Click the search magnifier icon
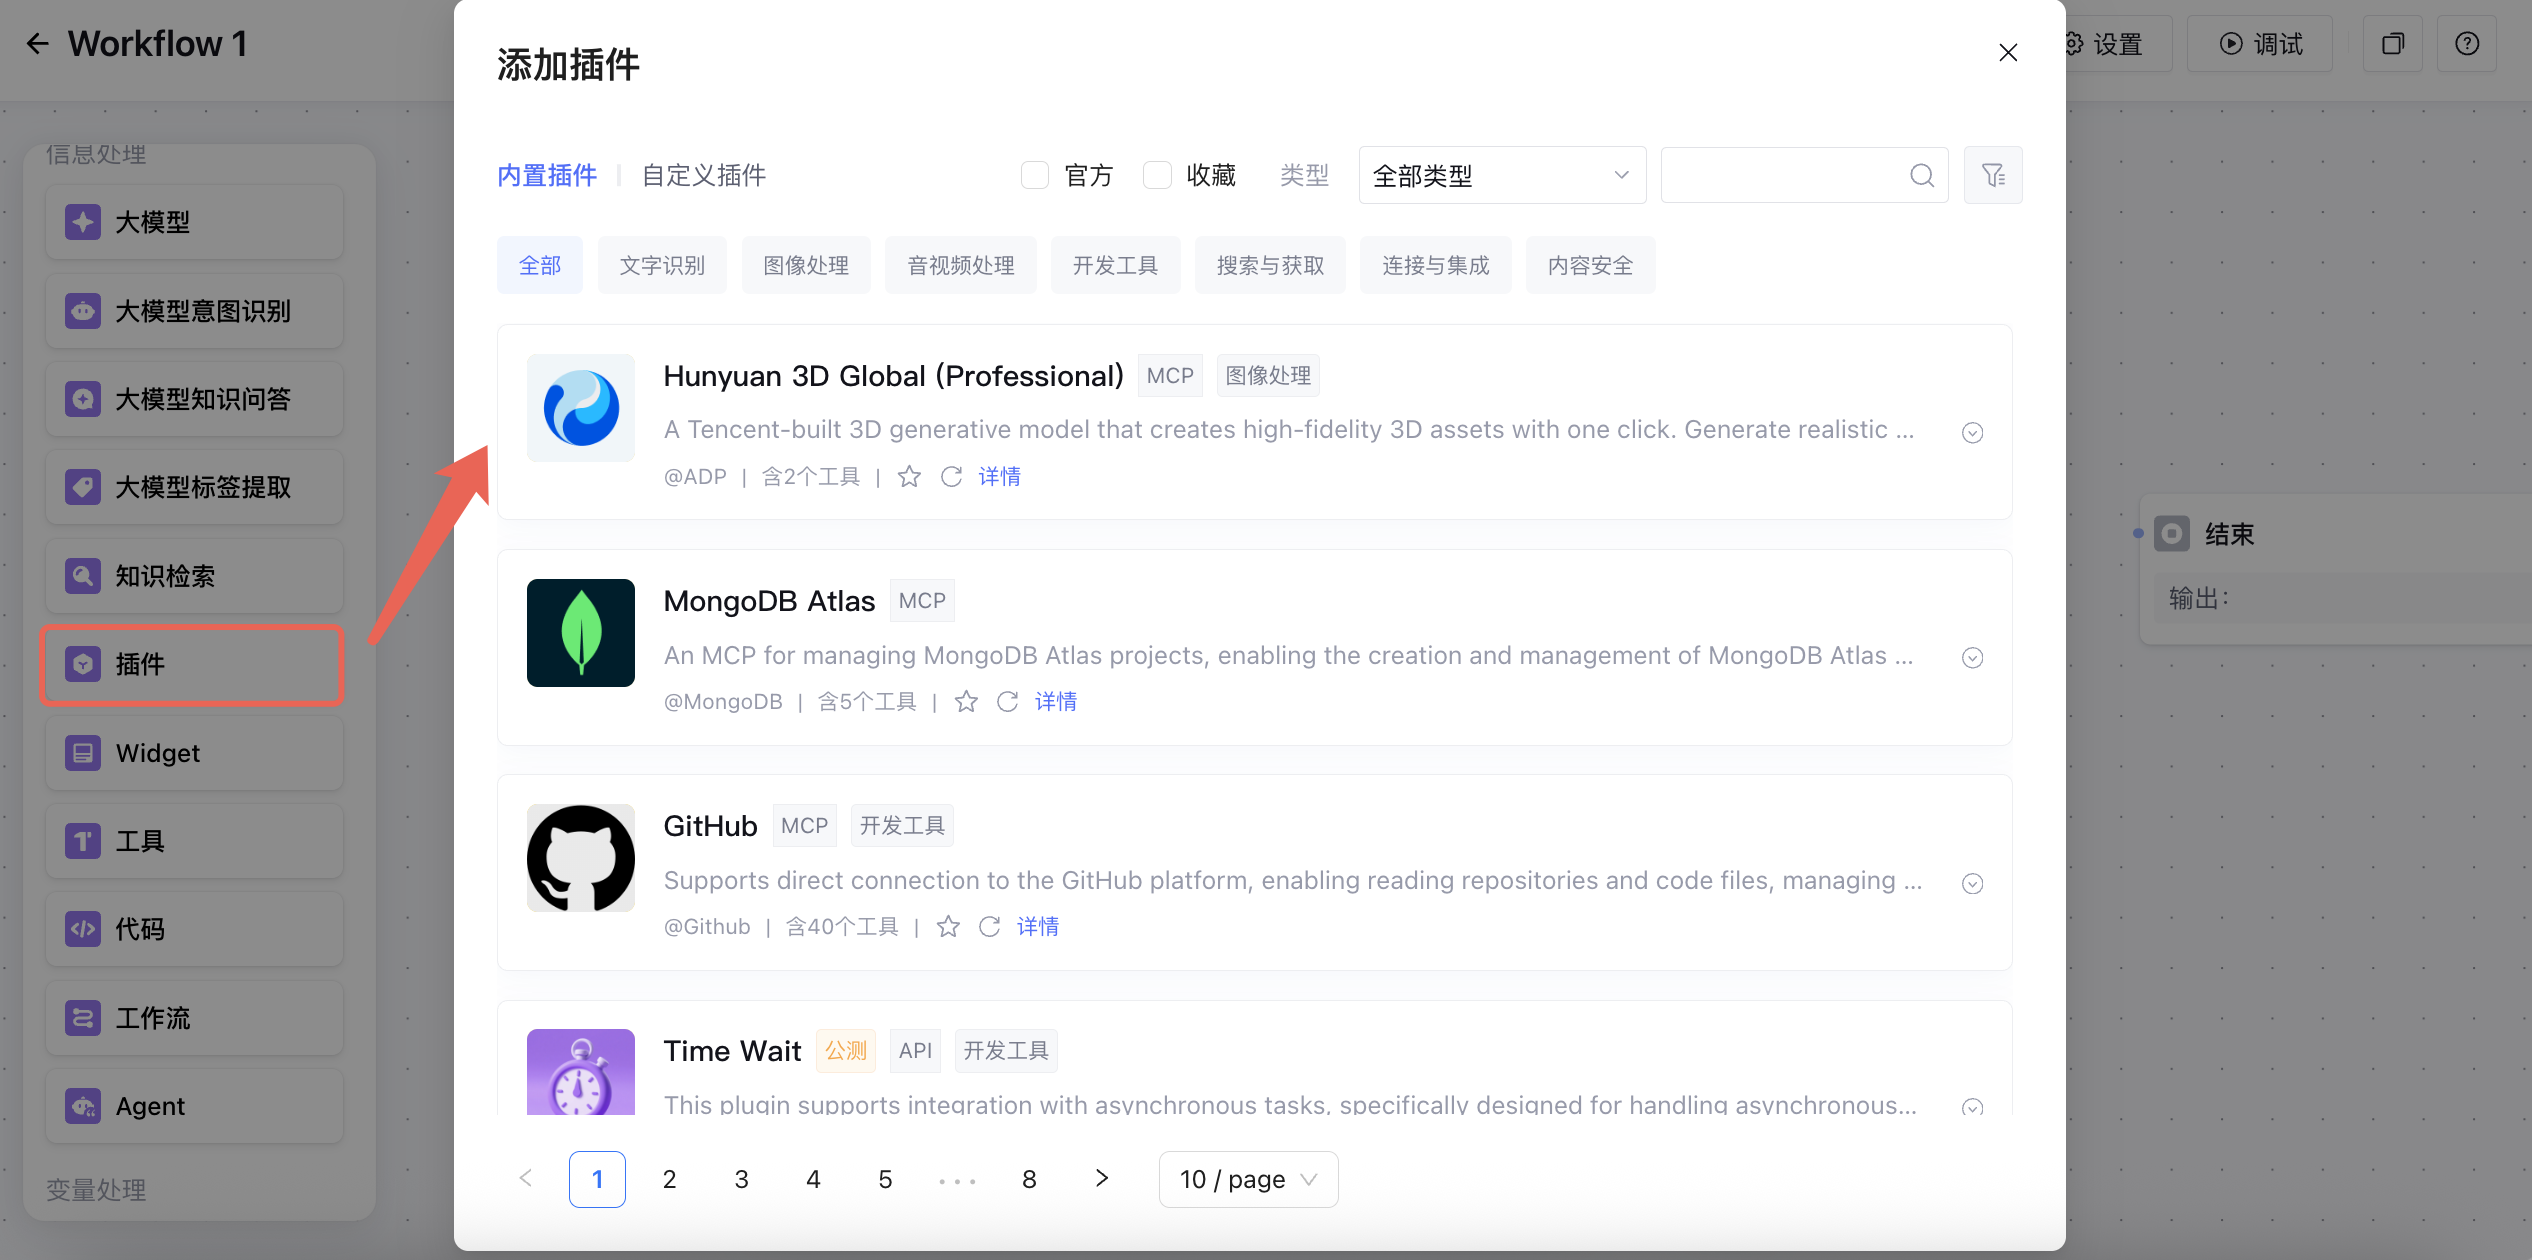The width and height of the screenshot is (2532, 1260). click(1921, 176)
